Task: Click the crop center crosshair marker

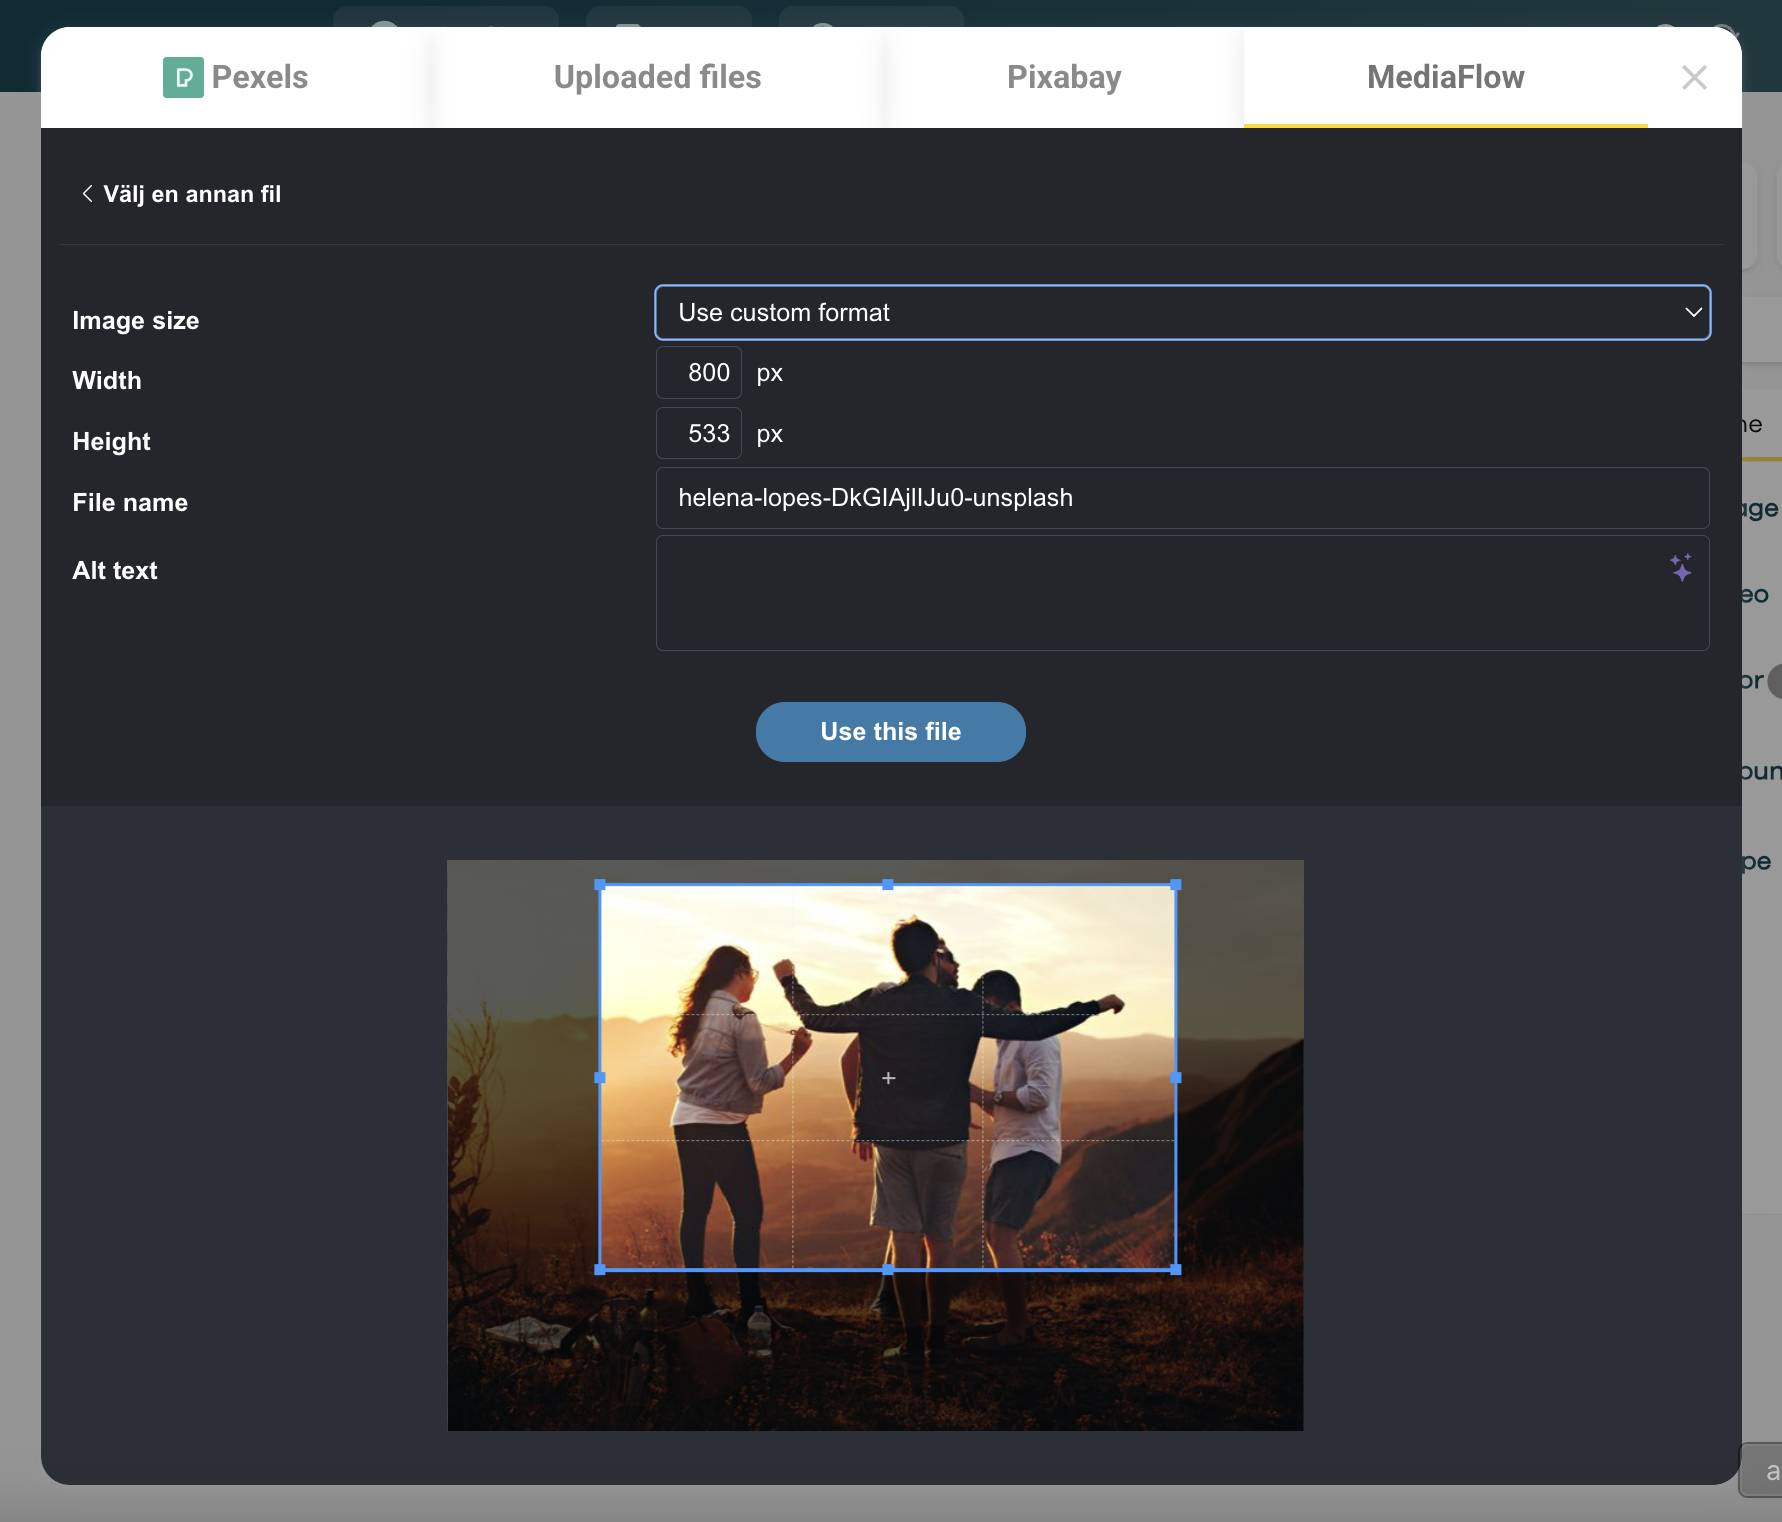Action: pos(888,1078)
